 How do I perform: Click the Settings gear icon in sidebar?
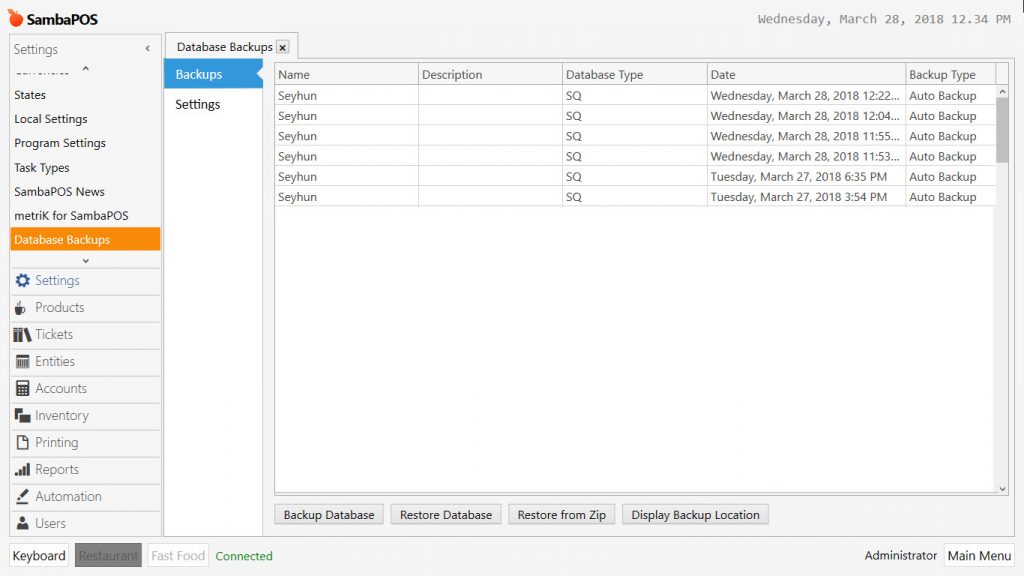(x=22, y=280)
